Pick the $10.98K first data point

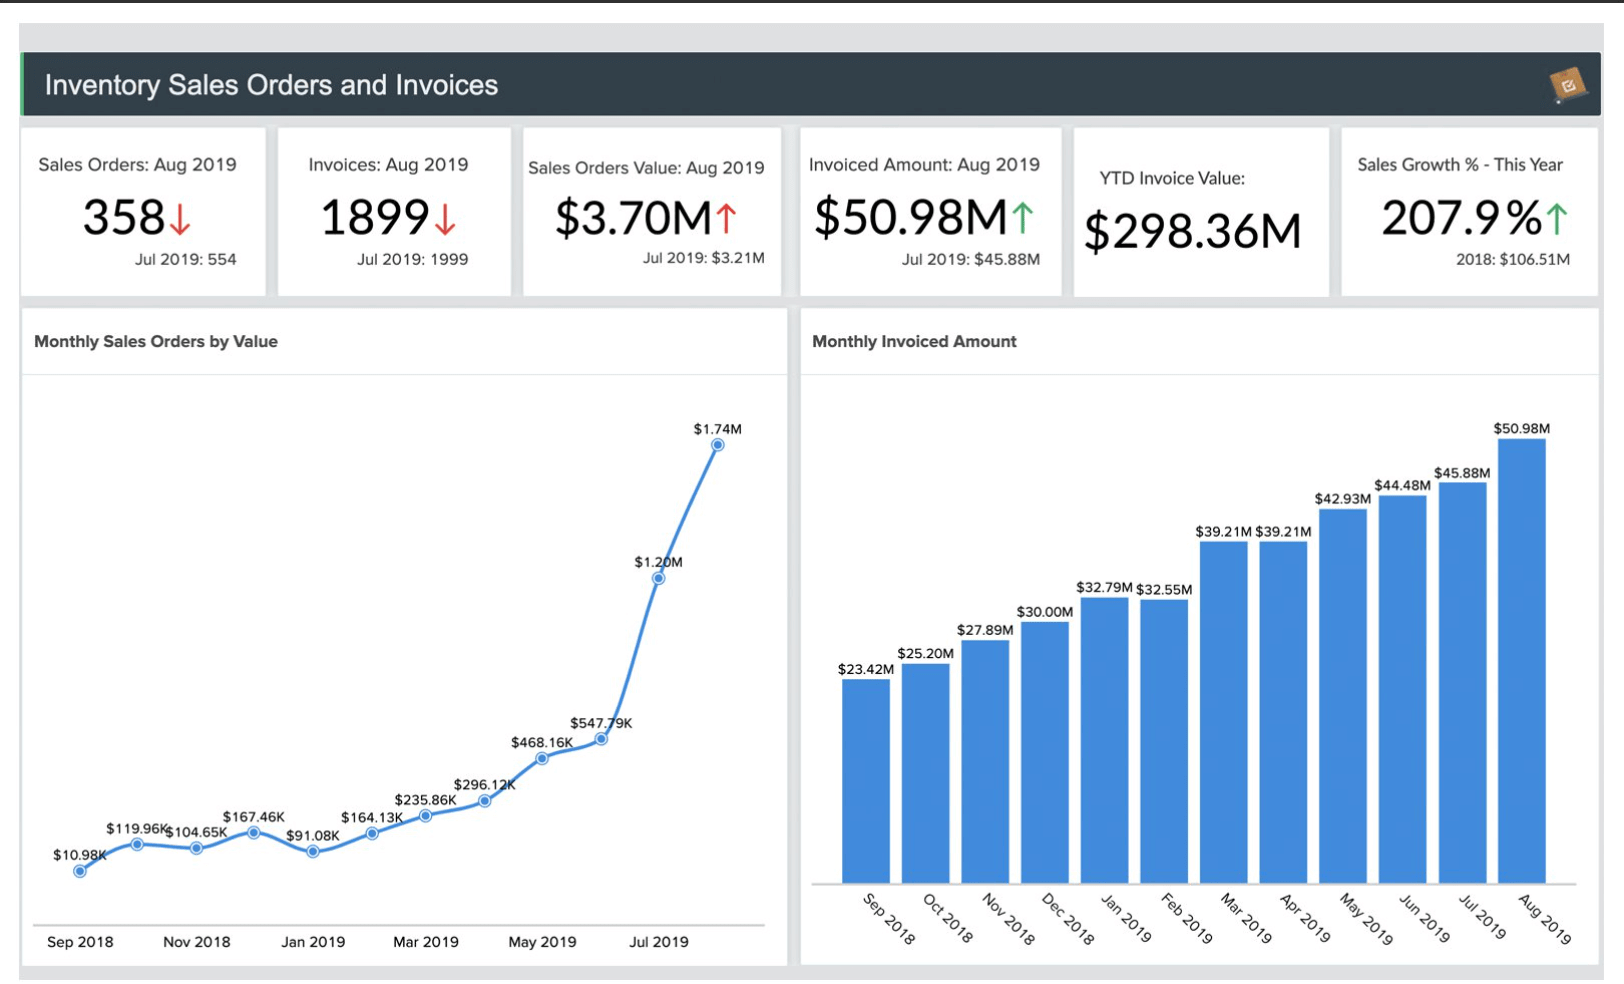80,871
